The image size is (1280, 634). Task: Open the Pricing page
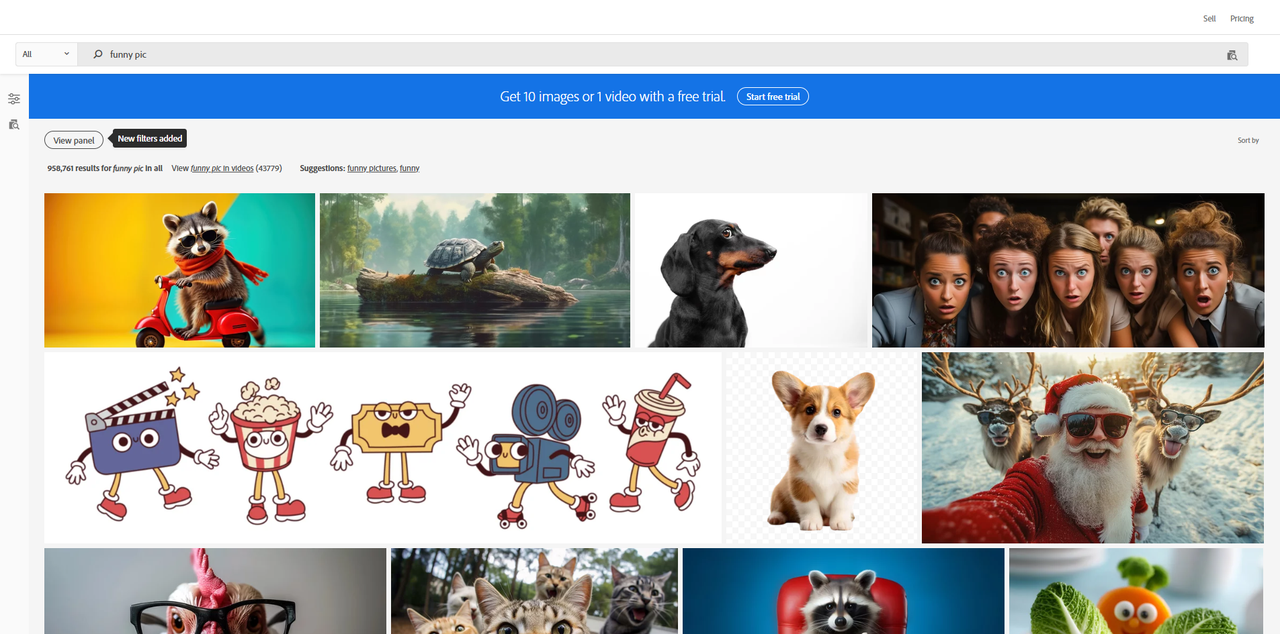coord(1241,18)
